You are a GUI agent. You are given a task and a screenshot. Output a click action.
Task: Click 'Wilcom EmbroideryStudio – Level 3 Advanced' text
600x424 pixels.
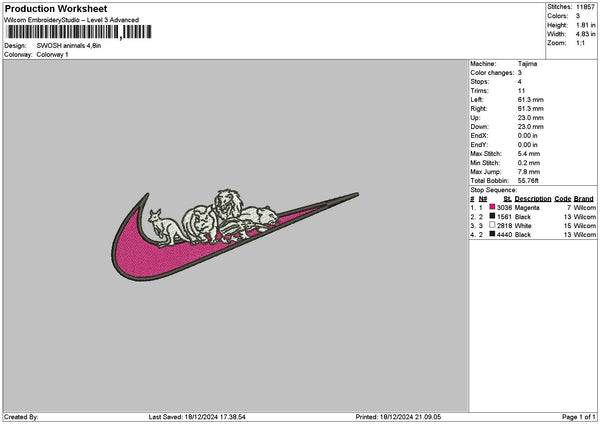pyautogui.click(x=72, y=20)
